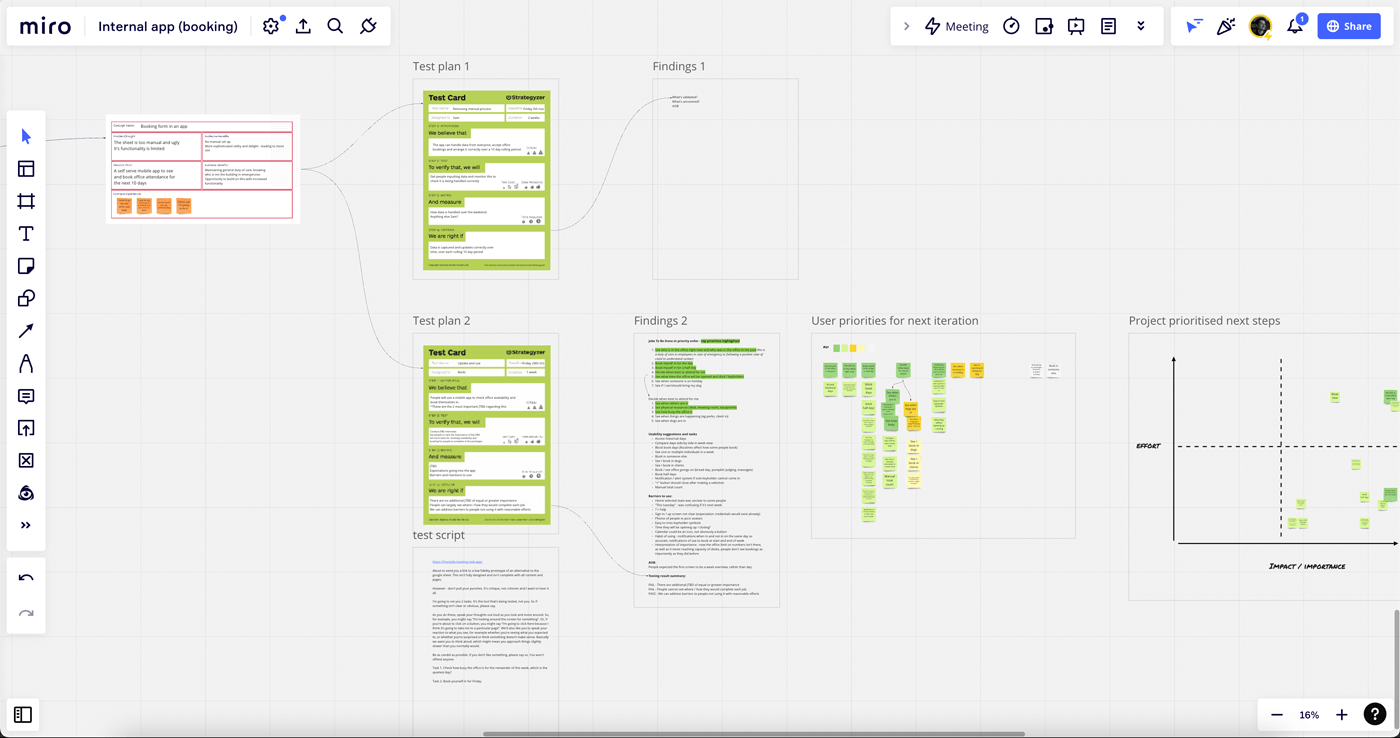The width and height of the screenshot is (1400, 738).
Task: Select the Test plan 1 frame title
Action: pos(441,67)
